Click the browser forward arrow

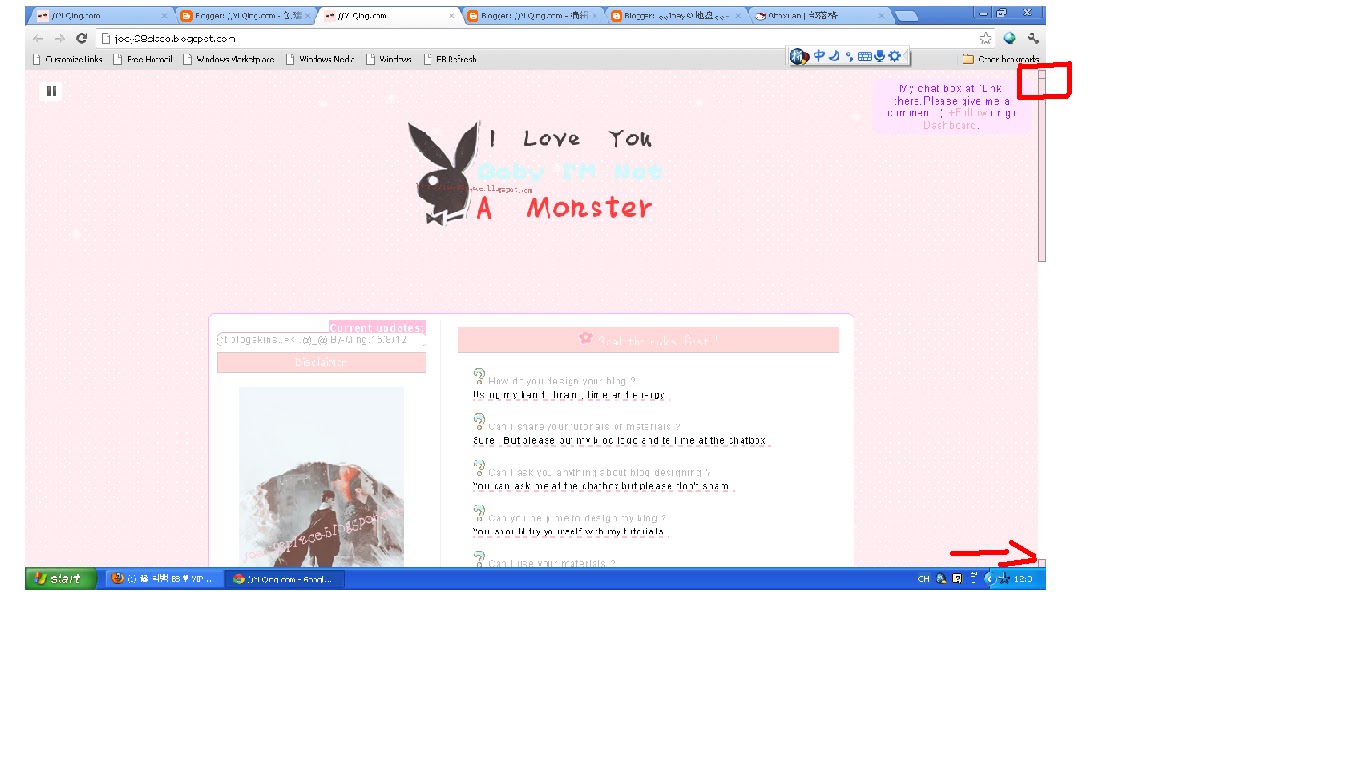pyautogui.click(x=60, y=38)
